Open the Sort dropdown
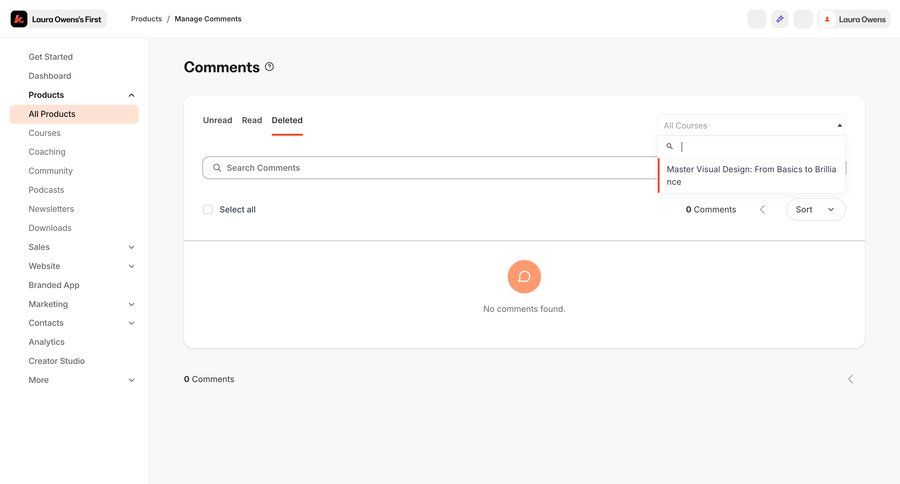The width and height of the screenshot is (900, 484). point(815,210)
